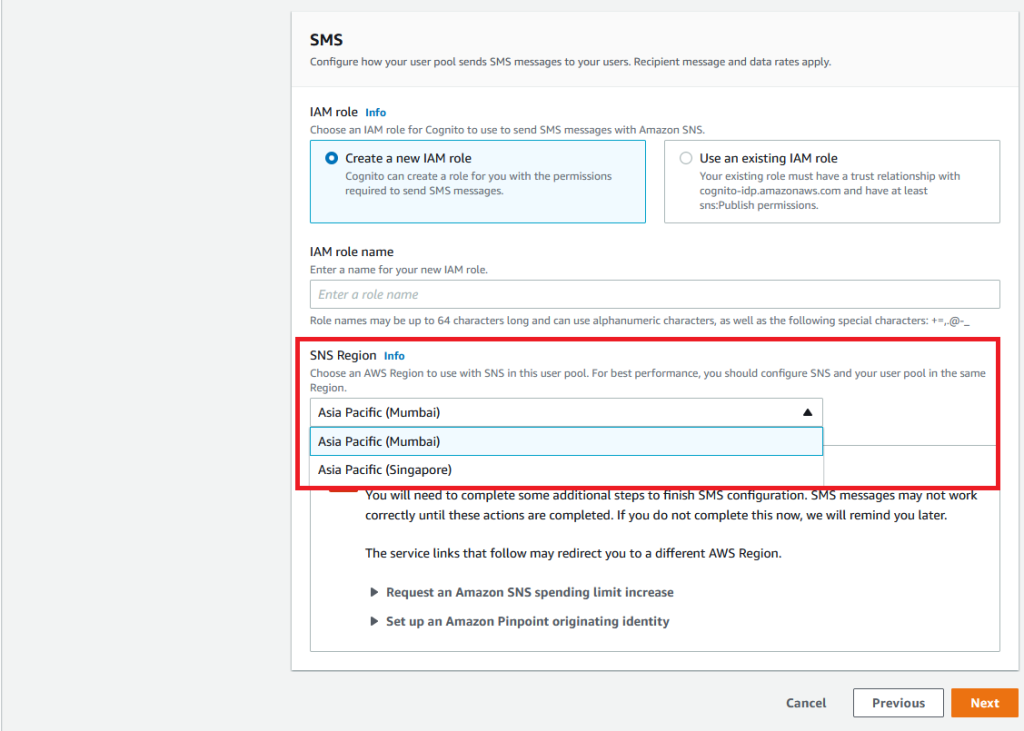Image resolution: width=1024 pixels, height=731 pixels.
Task: Click the Info link next to SNS Region
Action: 394,355
